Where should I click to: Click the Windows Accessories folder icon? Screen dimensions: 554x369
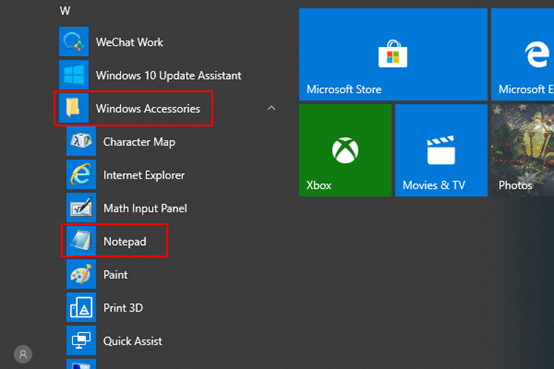pos(74,108)
